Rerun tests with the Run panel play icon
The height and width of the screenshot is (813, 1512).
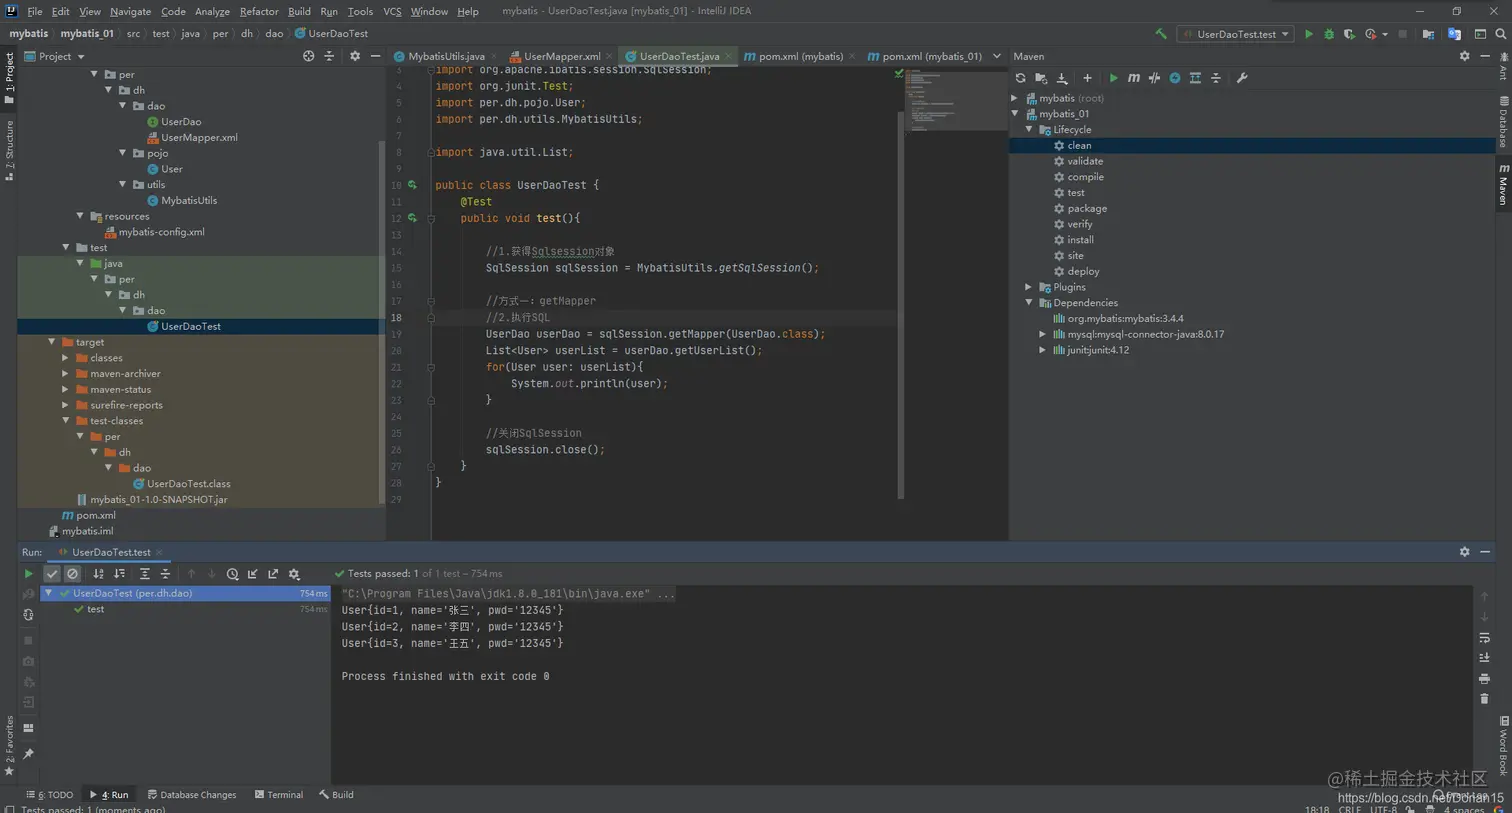click(x=28, y=574)
